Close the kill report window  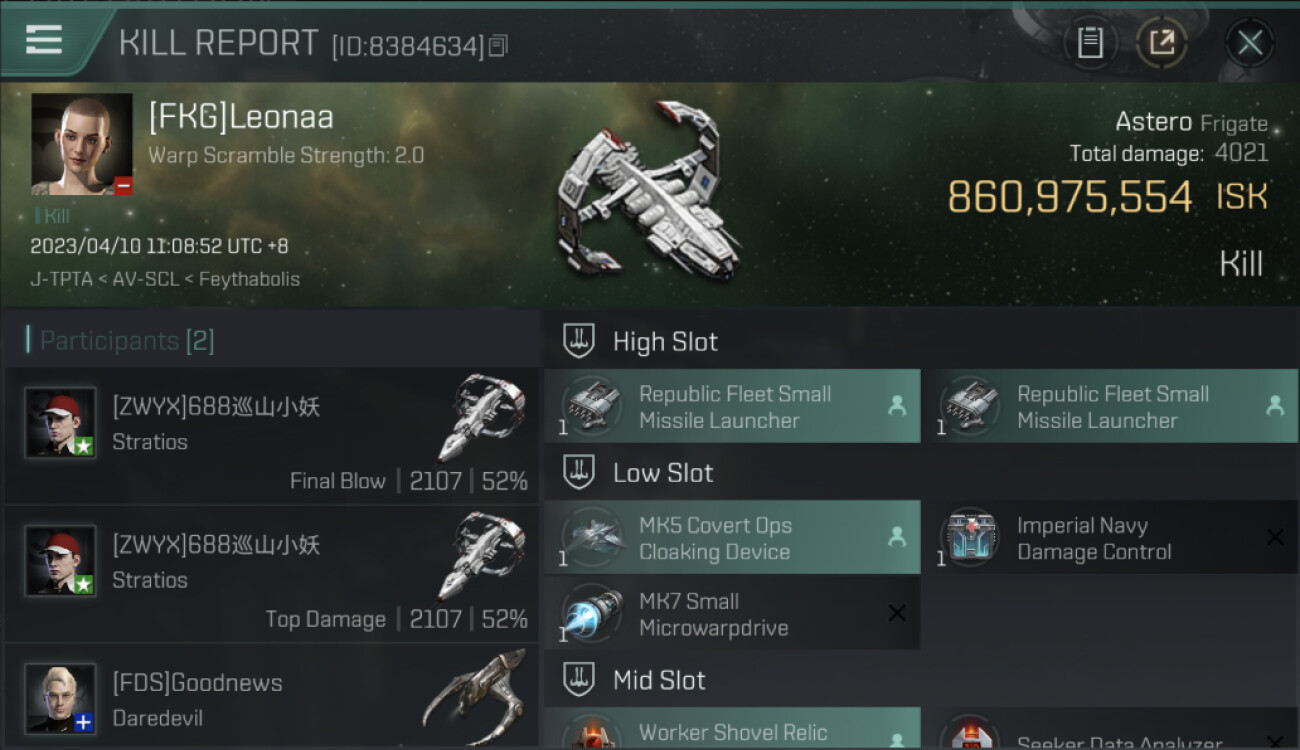[1249, 42]
